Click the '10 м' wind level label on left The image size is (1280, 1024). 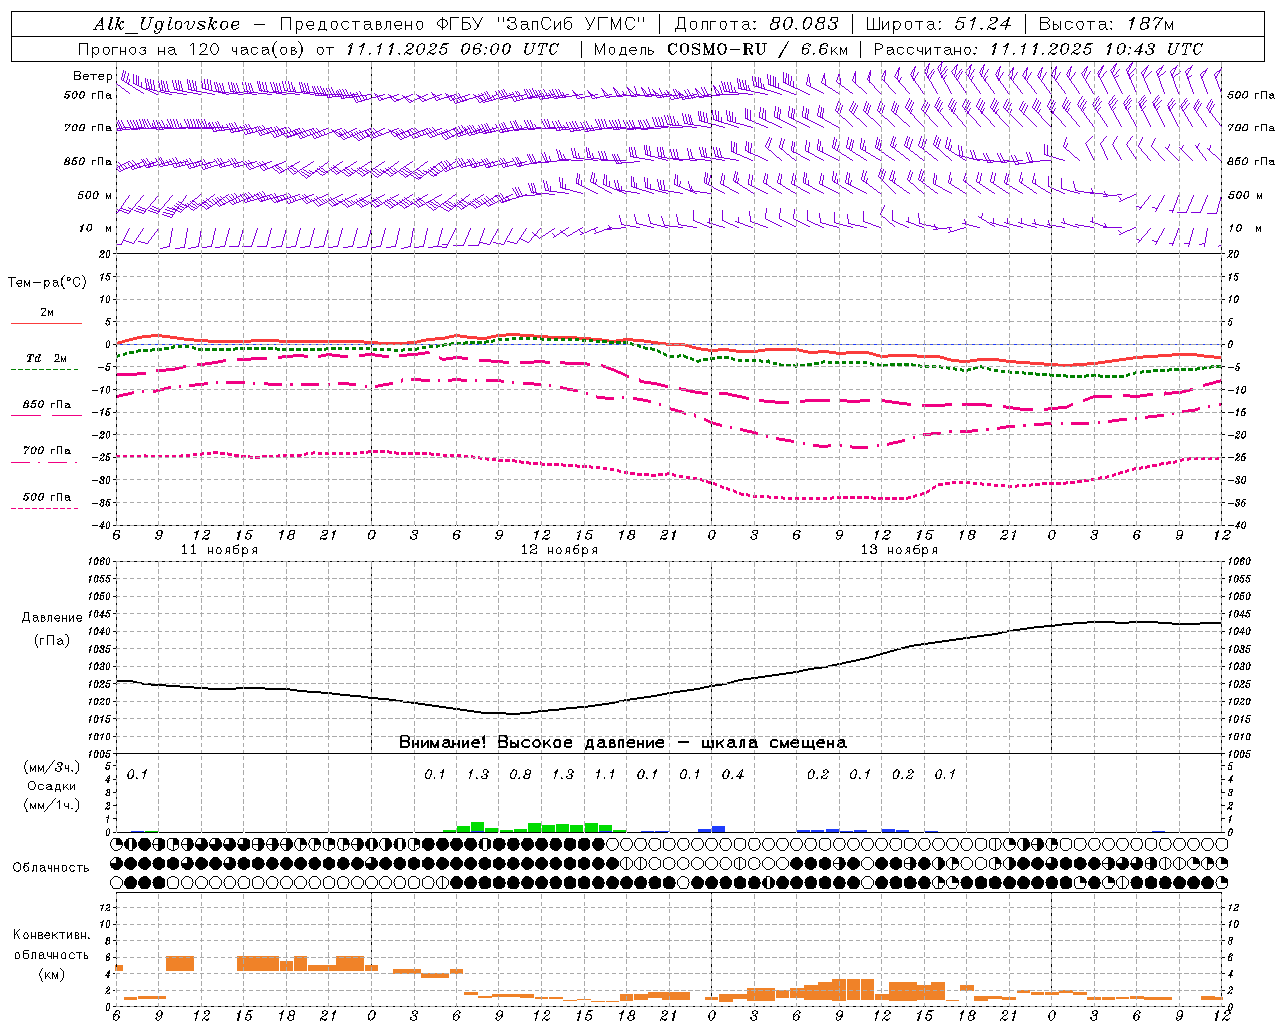95,228
